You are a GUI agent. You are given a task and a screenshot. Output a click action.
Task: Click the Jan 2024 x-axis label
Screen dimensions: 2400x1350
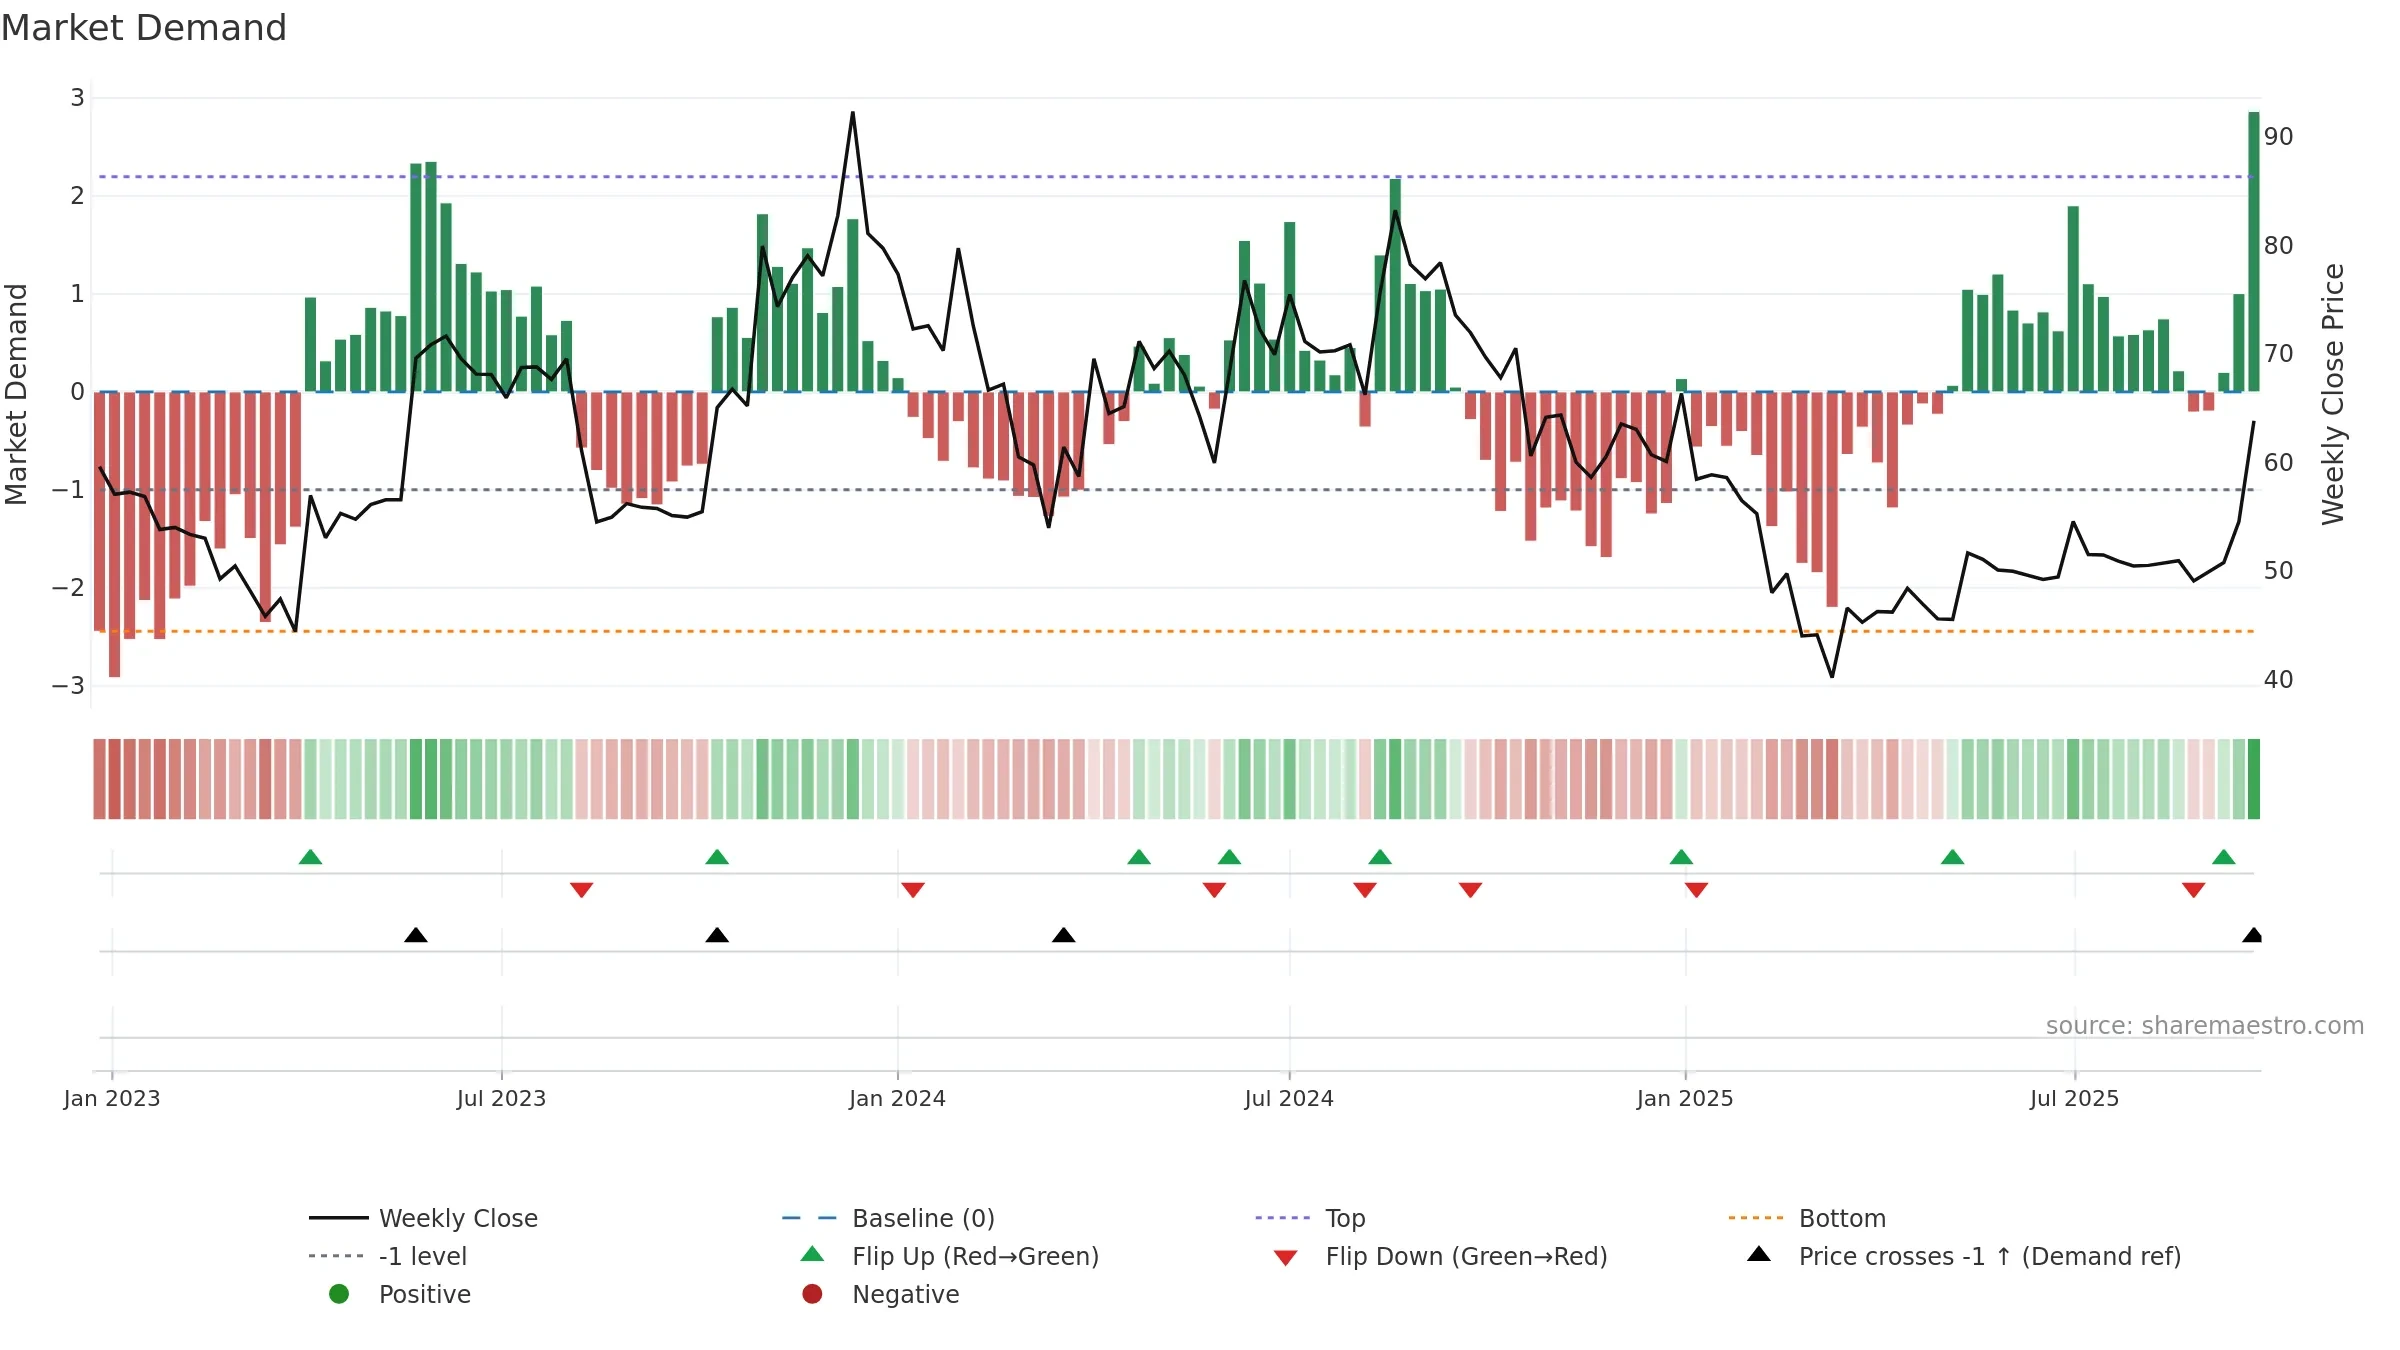[x=898, y=1098]
